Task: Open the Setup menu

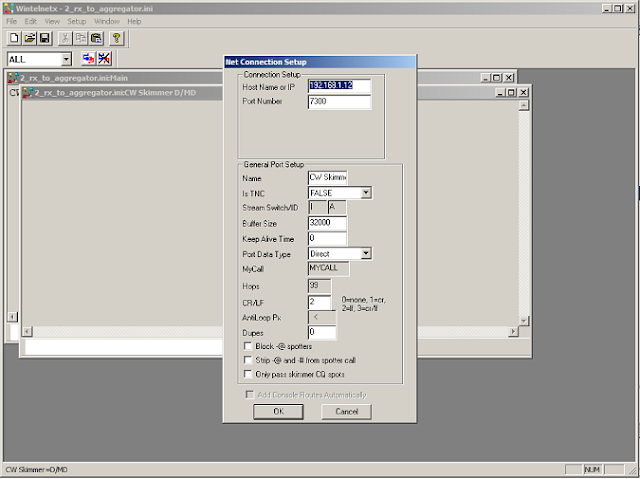Action: tap(77, 21)
